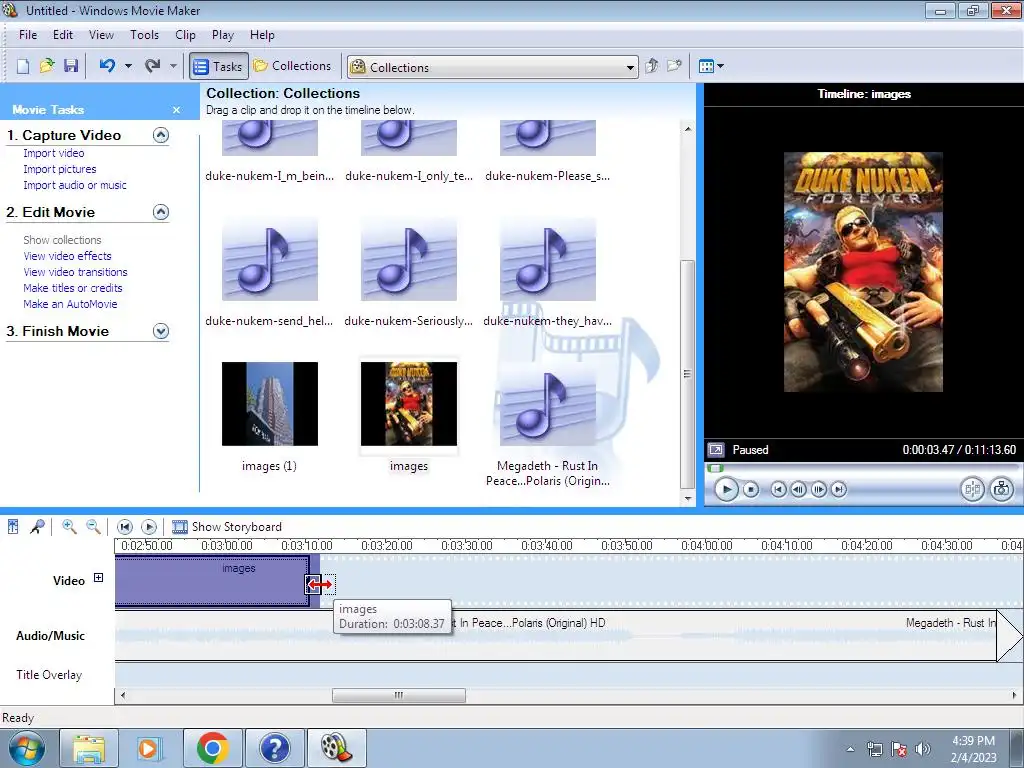
Task: Click the Take Picture camera icon
Action: tap(1002, 489)
